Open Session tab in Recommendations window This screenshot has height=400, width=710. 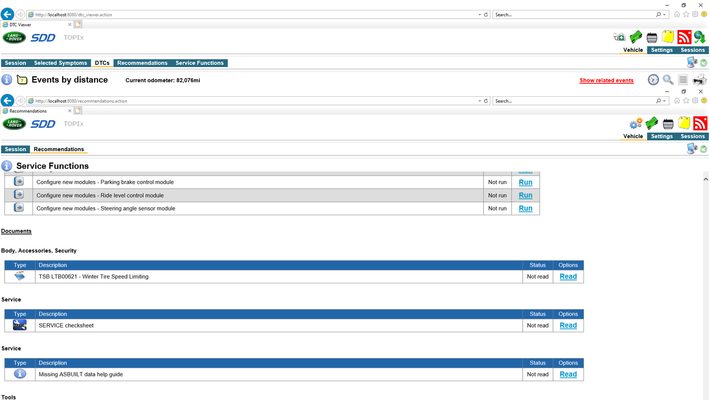pos(15,149)
